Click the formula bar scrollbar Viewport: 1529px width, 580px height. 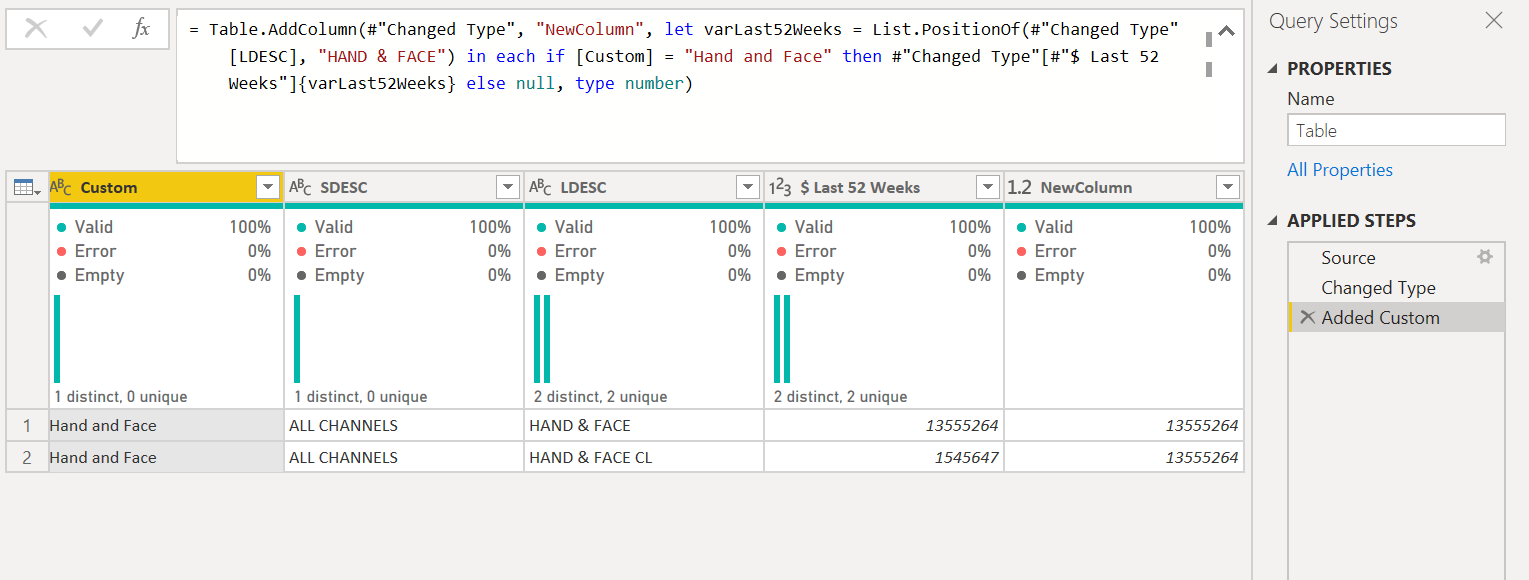coord(1209,53)
